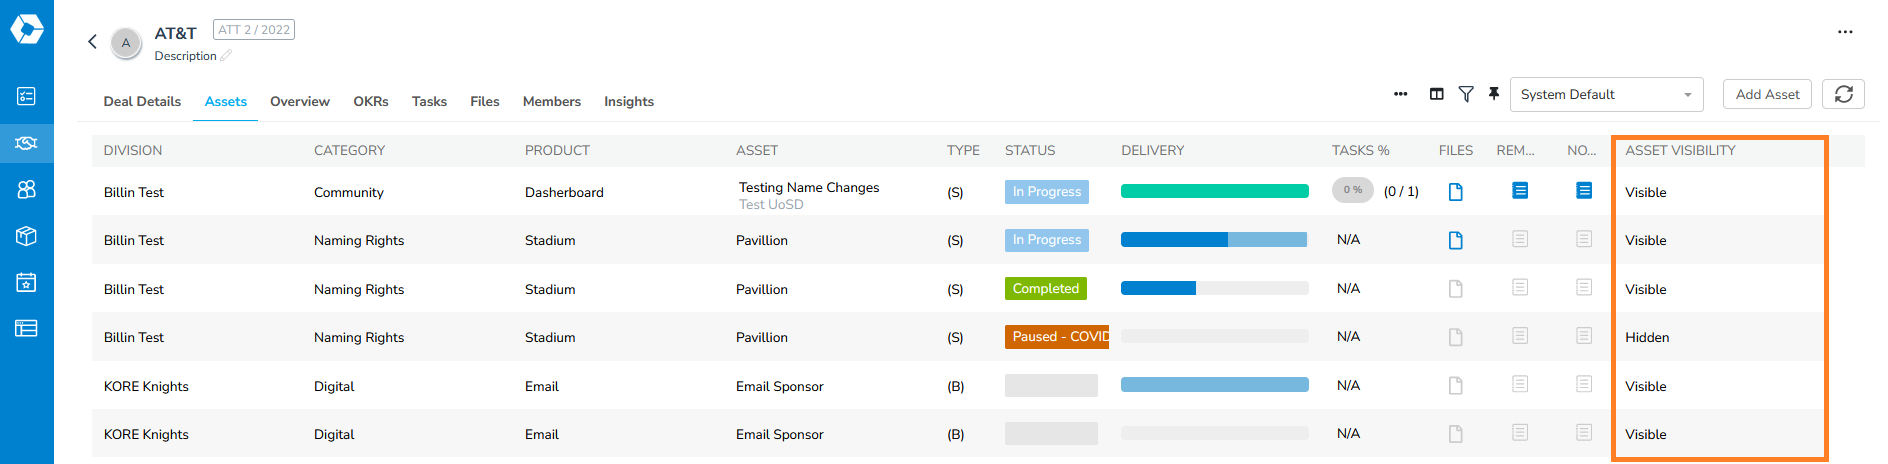
Task: Click the ATT 2 / 2022 tag
Action: click(x=254, y=30)
